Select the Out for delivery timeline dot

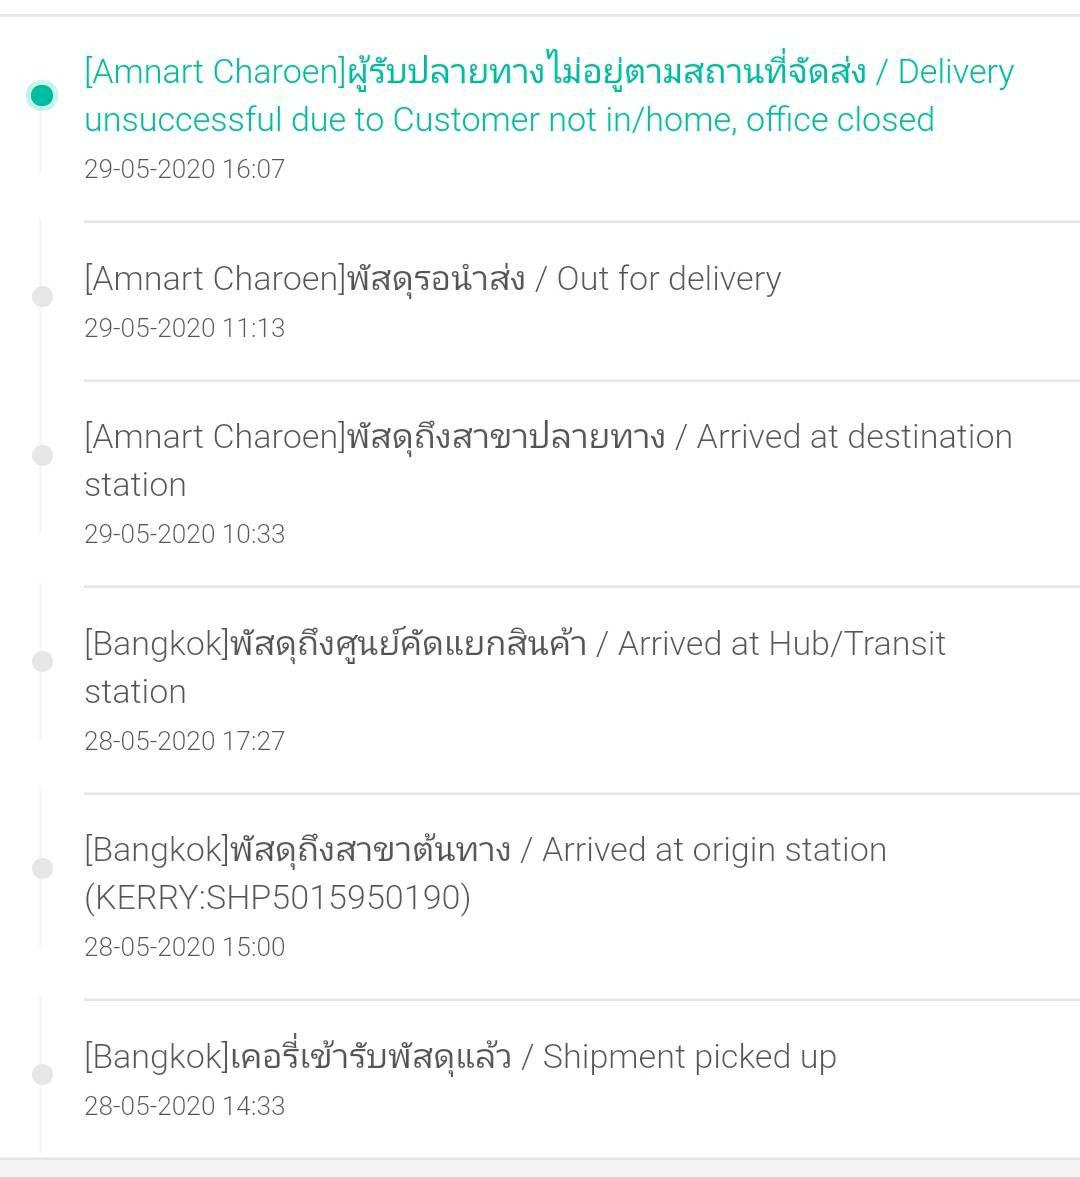click(42, 297)
